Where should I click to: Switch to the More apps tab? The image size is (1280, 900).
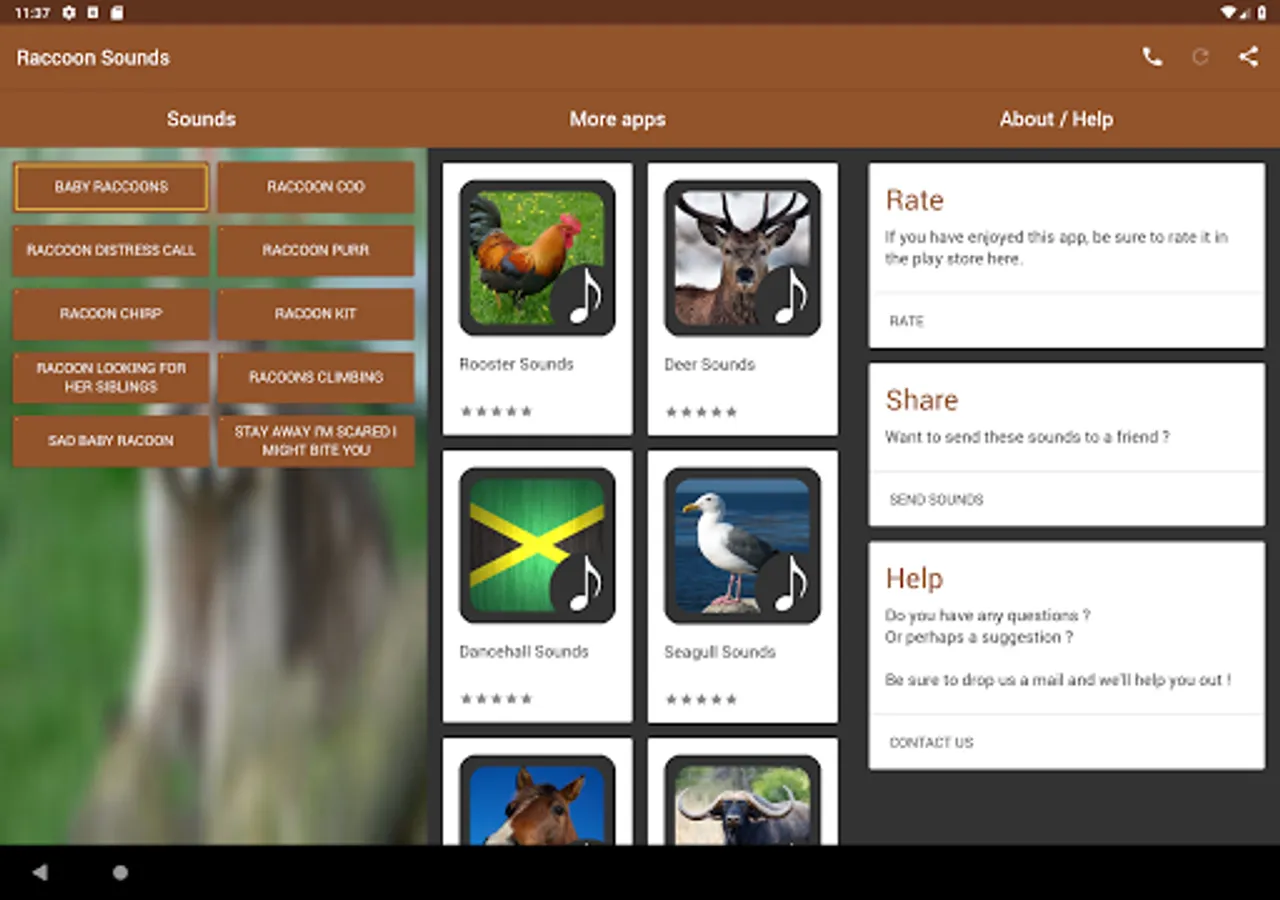617,119
